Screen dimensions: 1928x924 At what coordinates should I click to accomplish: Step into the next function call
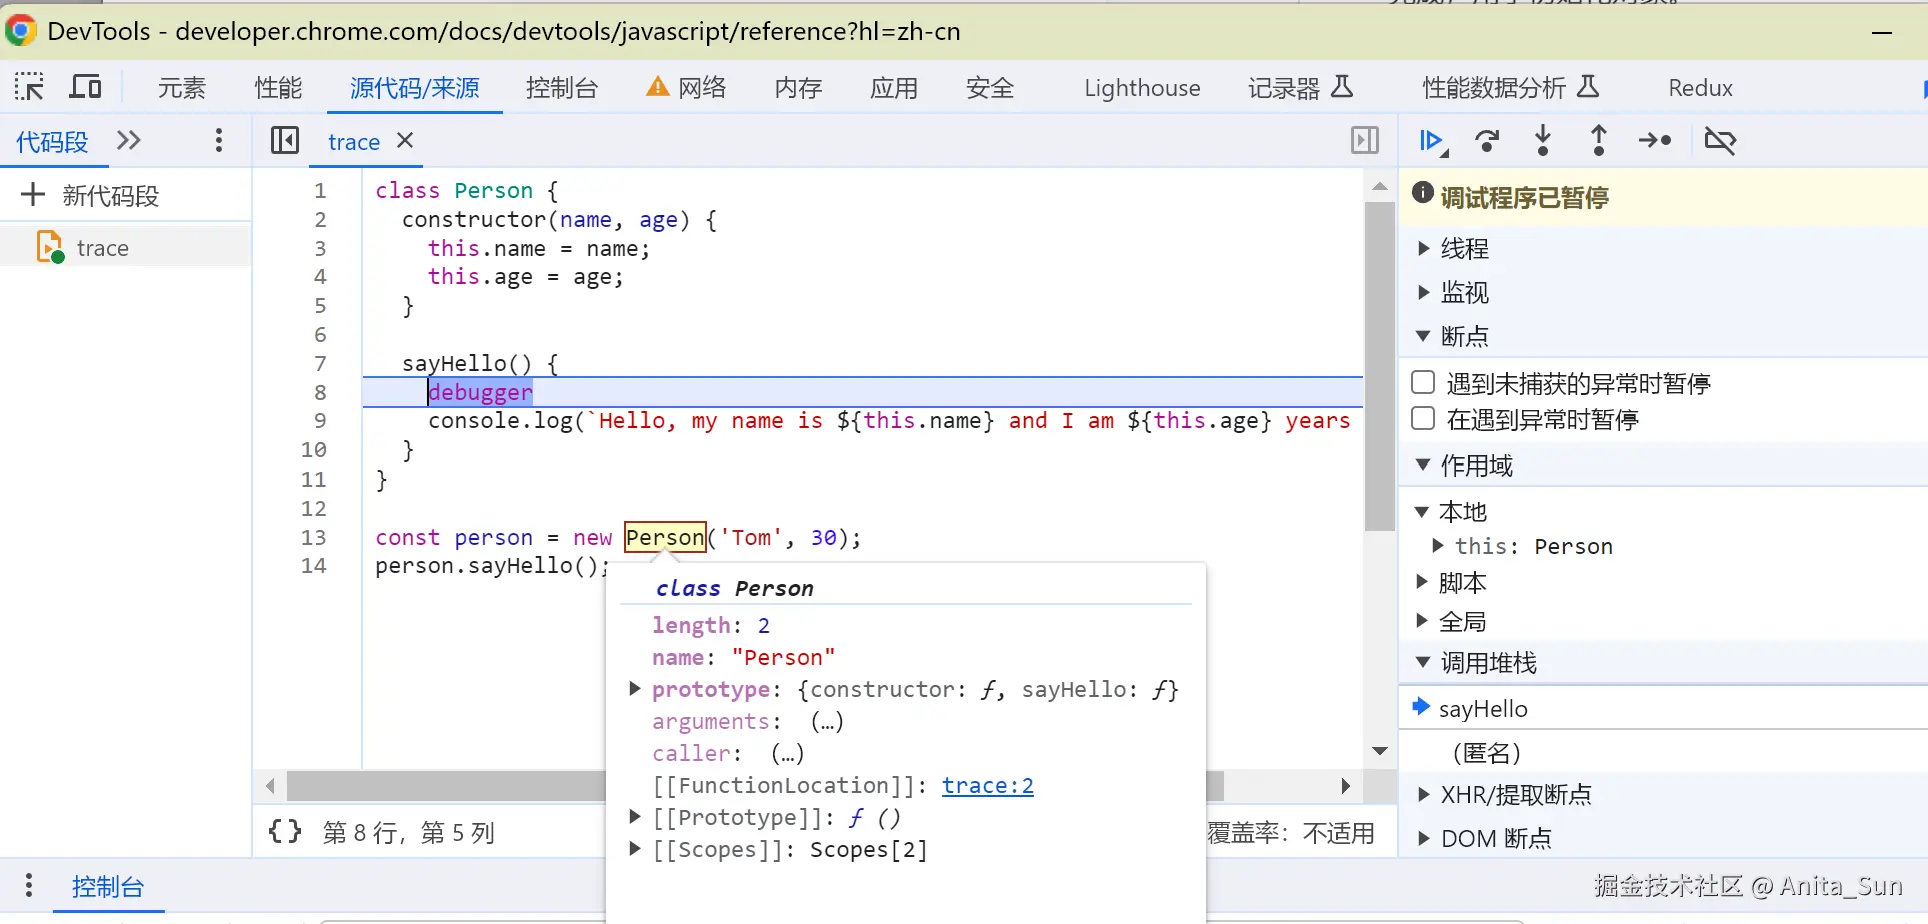point(1543,140)
